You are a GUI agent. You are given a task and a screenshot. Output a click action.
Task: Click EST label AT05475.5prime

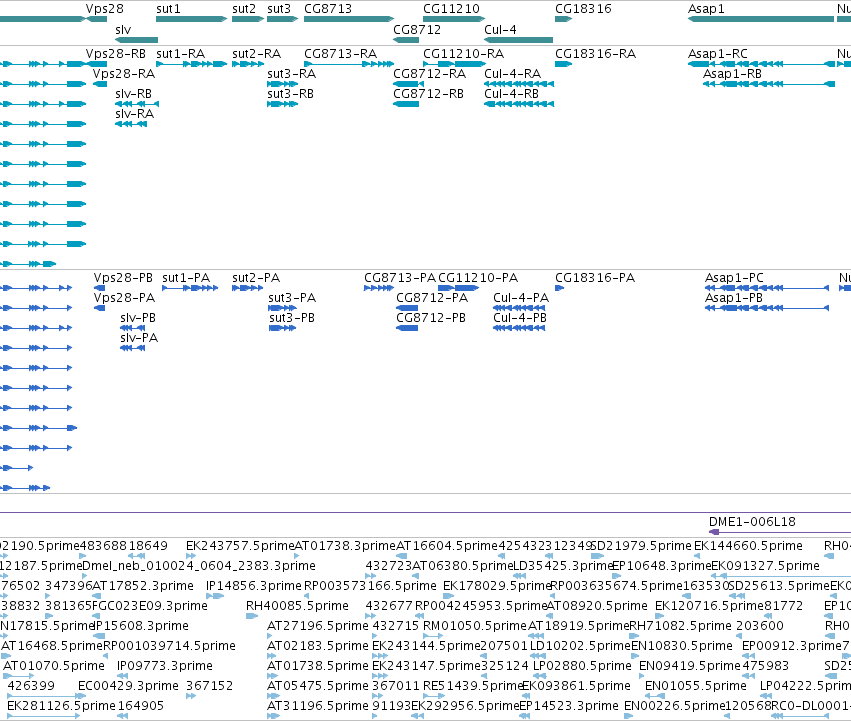[318, 686]
